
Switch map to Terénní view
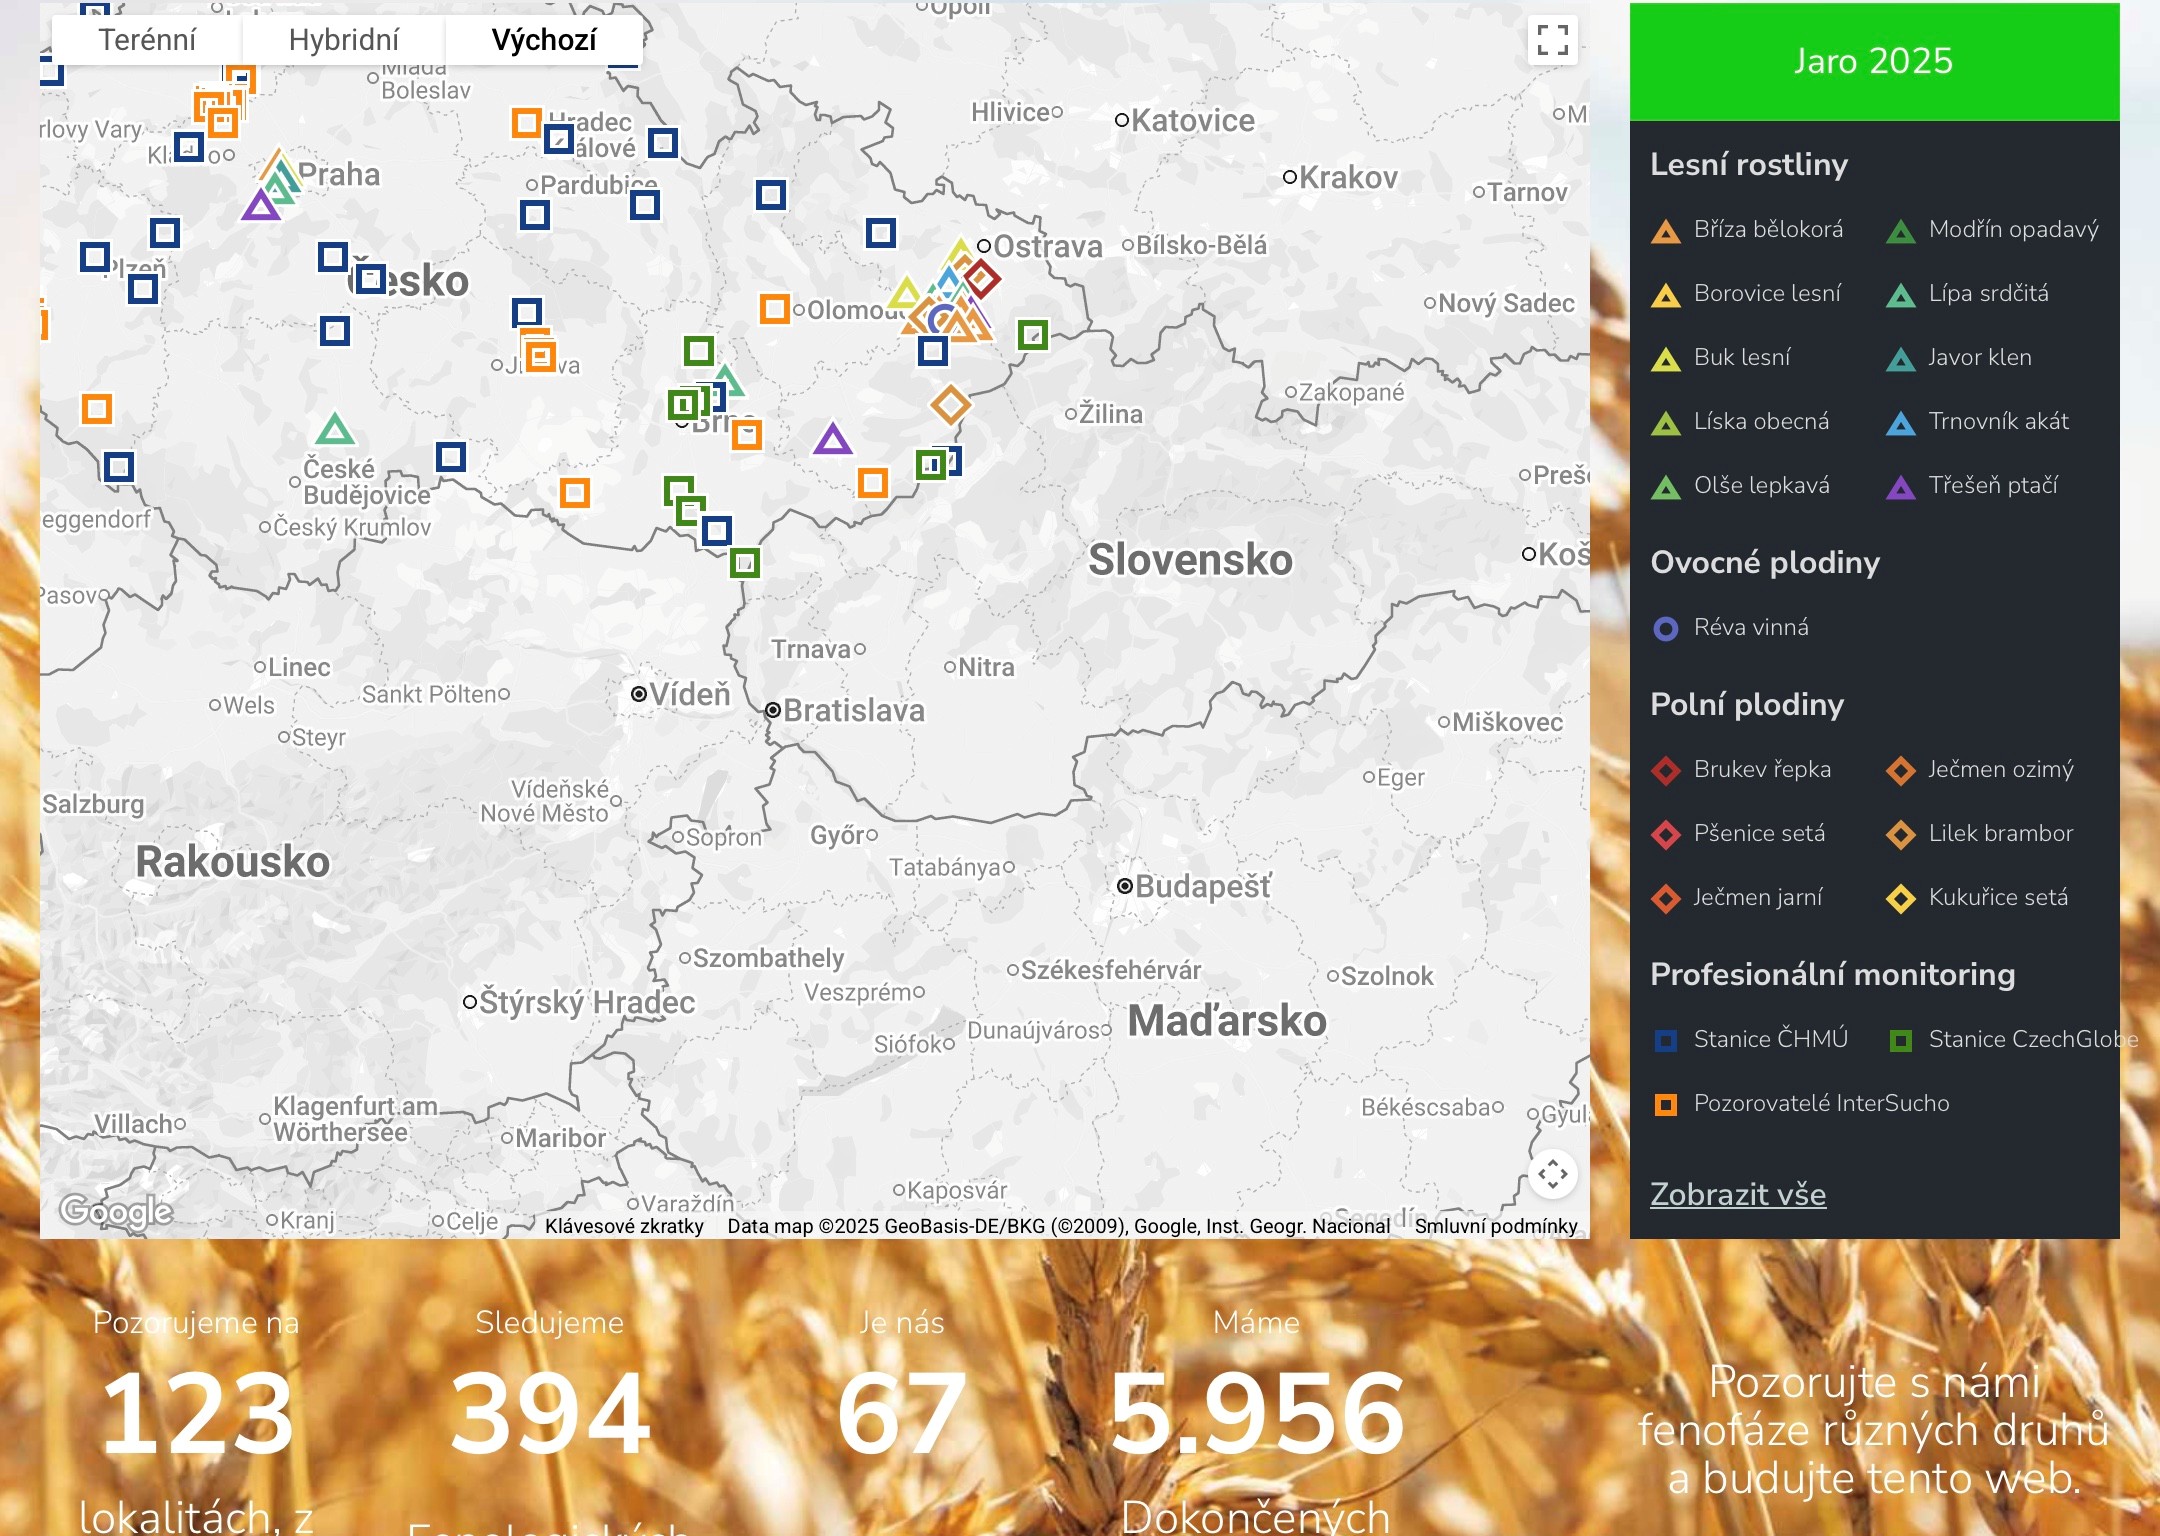[x=147, y=40]
